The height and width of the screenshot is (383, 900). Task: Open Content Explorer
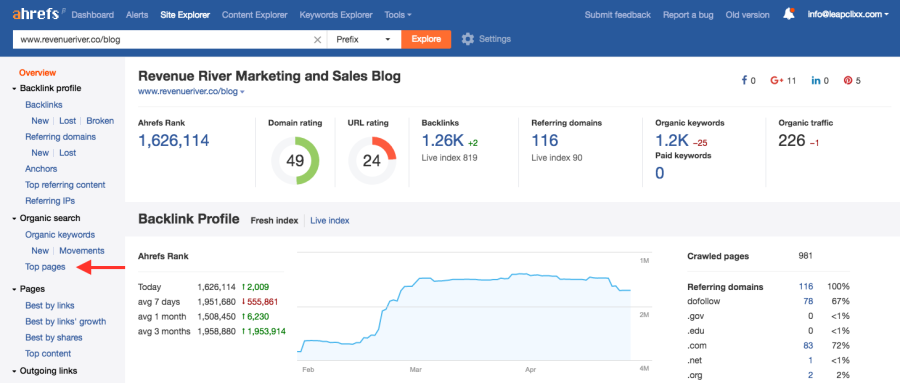[255, 15]
